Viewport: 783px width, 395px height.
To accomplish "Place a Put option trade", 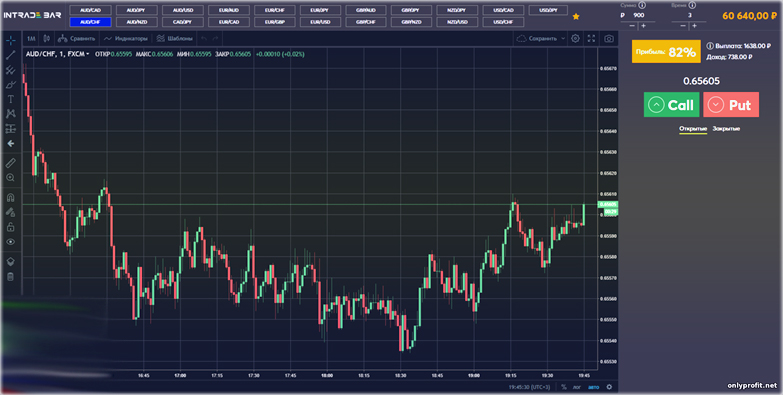I will coord(731,105).
